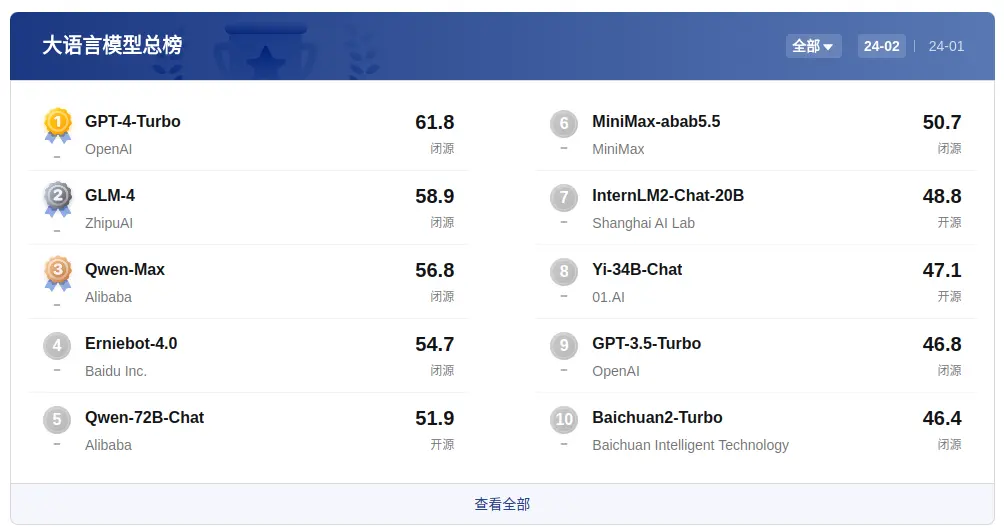This screenshot has width=1004, height=530.
Task: Click the score 48.8
Action: tap(942, 197)
